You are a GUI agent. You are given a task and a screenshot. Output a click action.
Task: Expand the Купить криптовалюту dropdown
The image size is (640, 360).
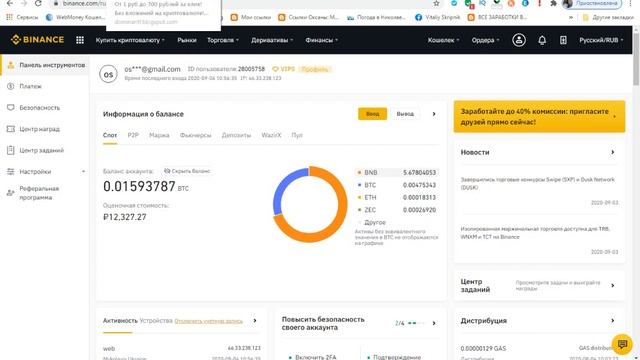[x=130, y=40]
